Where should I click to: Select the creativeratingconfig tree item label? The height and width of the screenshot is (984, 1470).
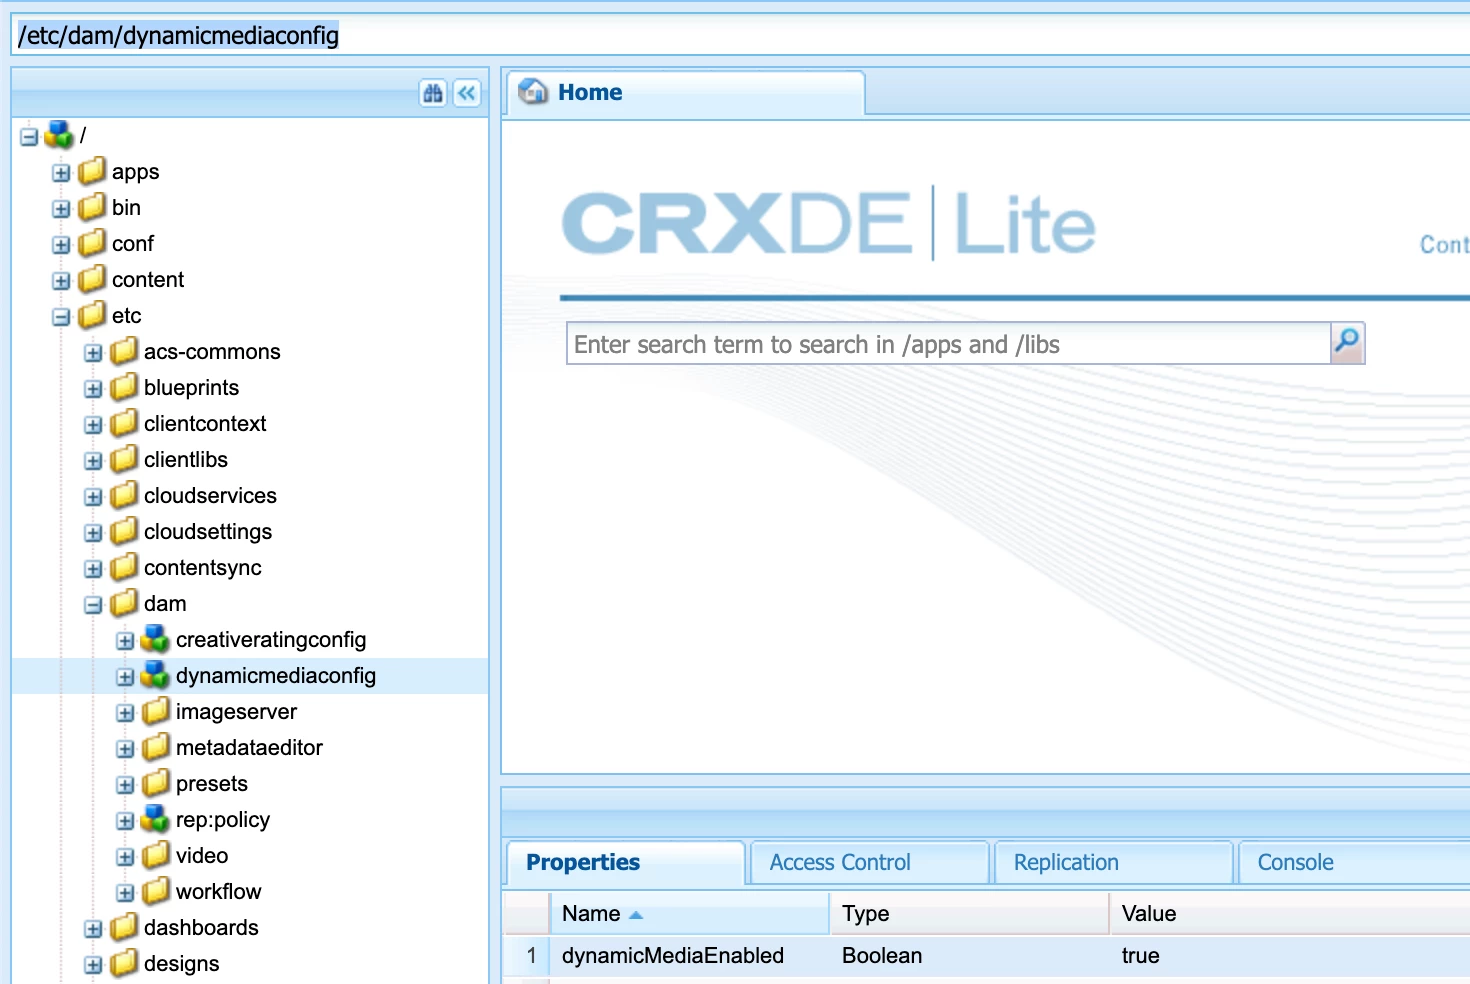(271, 639)
